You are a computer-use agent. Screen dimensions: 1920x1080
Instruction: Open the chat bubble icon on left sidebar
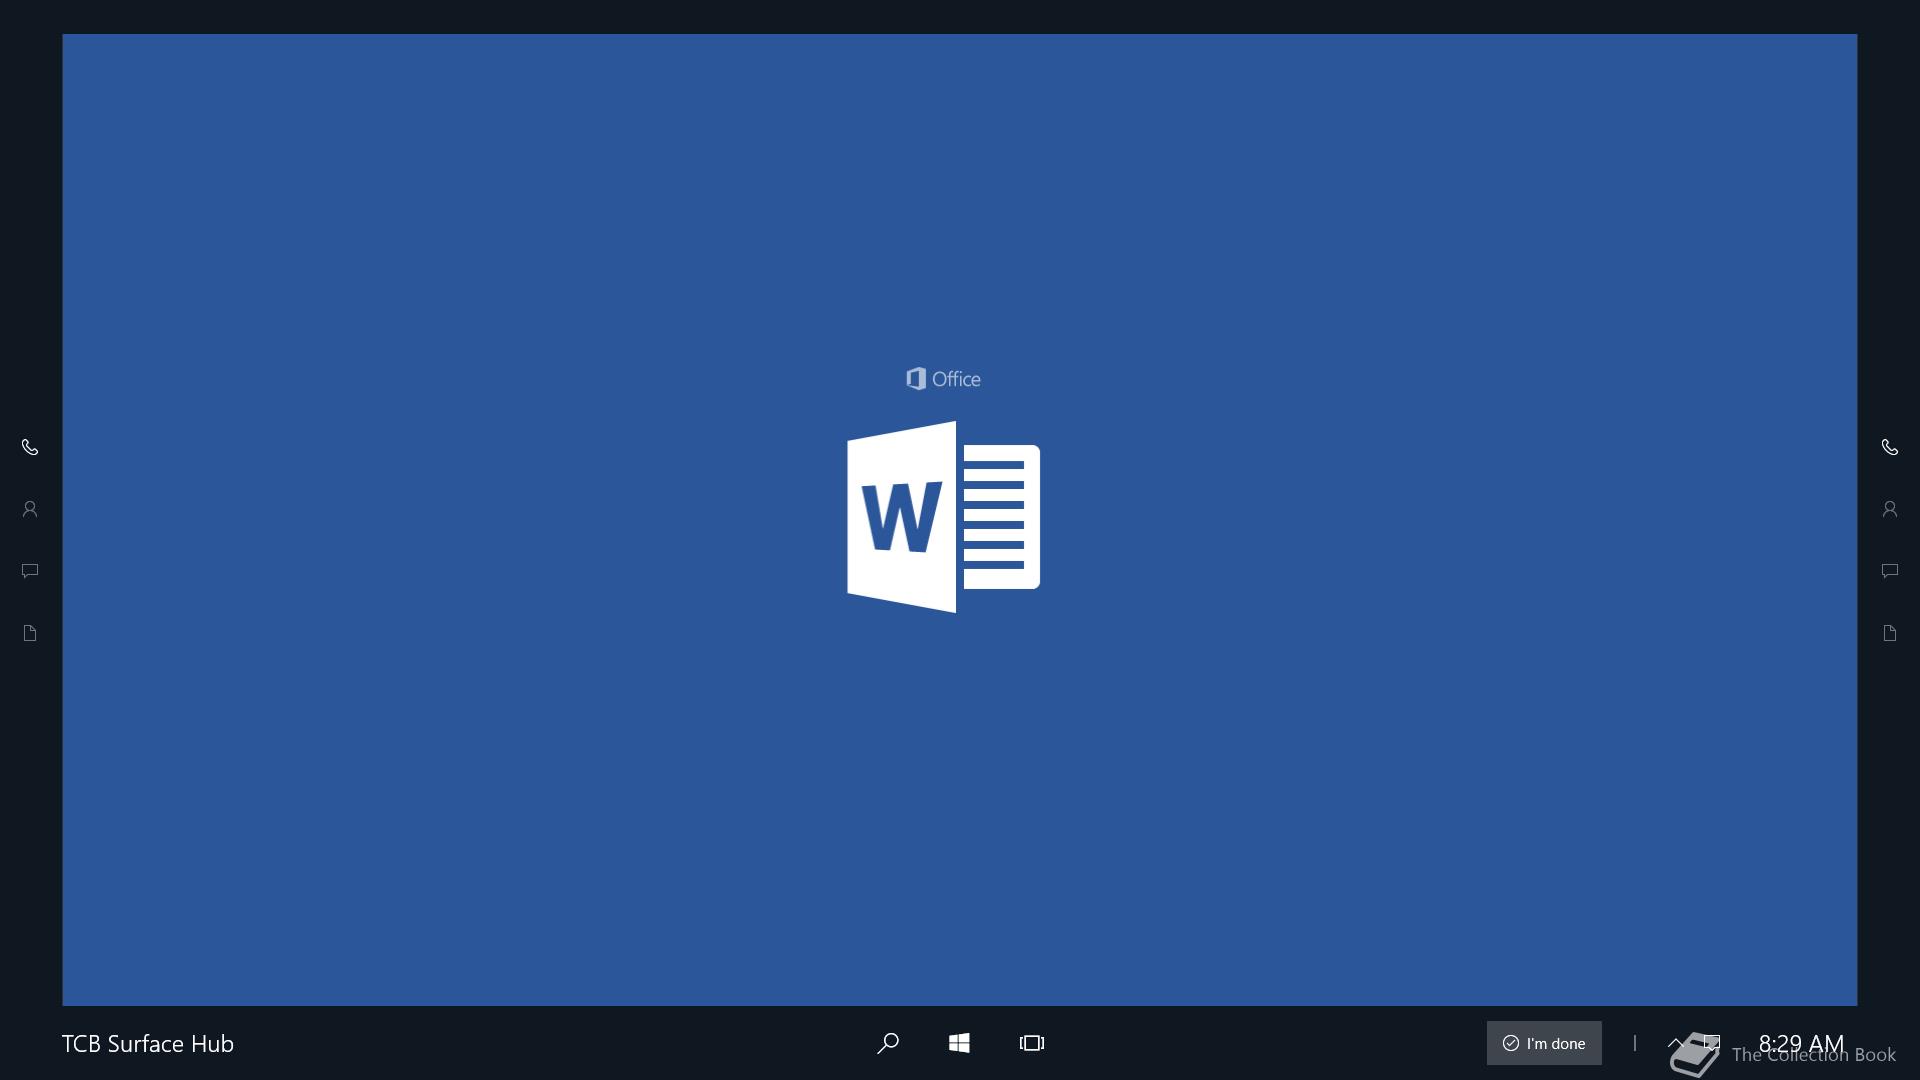[30, 571]
